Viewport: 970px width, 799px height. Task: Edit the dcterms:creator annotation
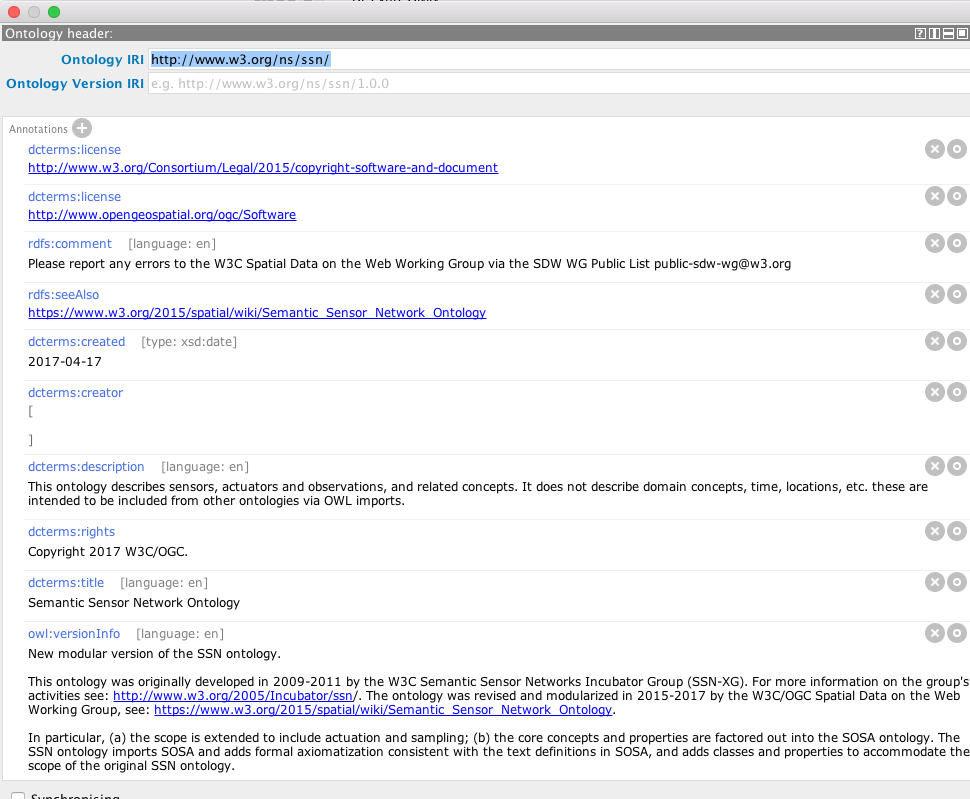tap(956, 391)
